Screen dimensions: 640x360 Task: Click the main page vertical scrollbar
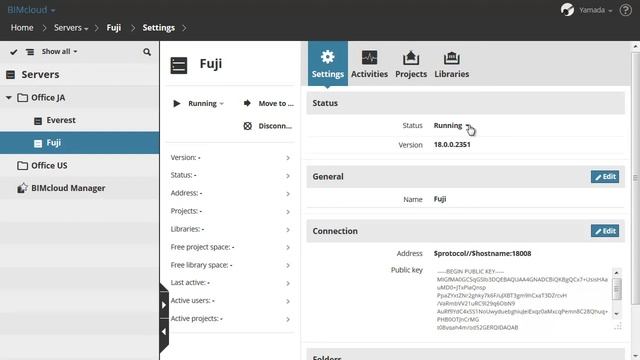coord(636,178)
